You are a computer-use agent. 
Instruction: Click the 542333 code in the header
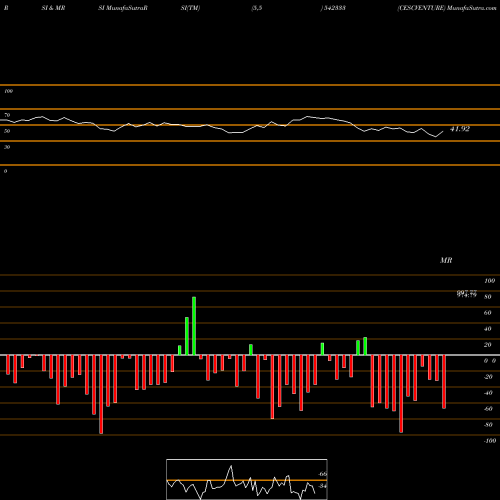point(334,8)
